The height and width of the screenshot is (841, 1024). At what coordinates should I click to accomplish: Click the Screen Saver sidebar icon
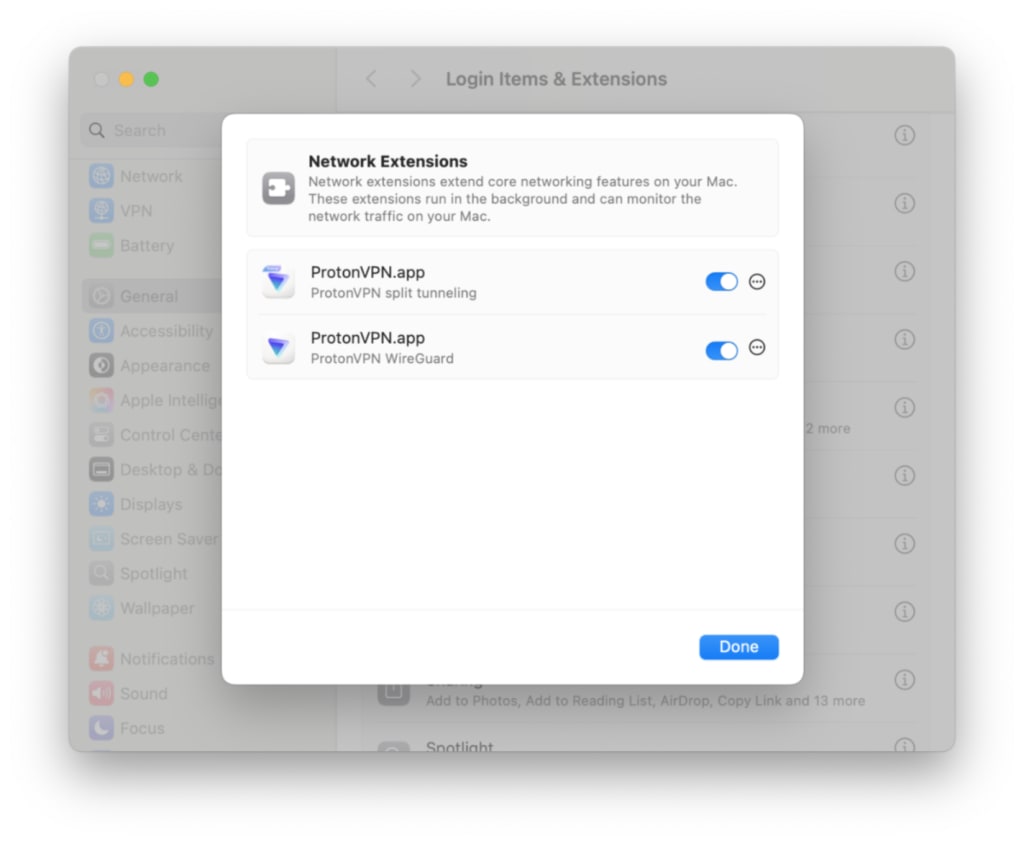102,539
